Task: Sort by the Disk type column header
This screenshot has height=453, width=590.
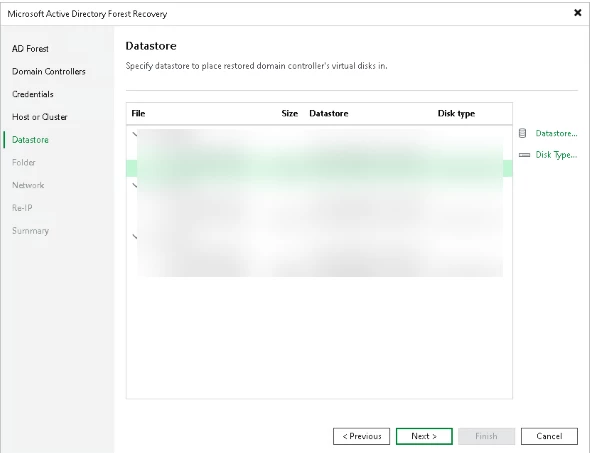Action: 456,114
